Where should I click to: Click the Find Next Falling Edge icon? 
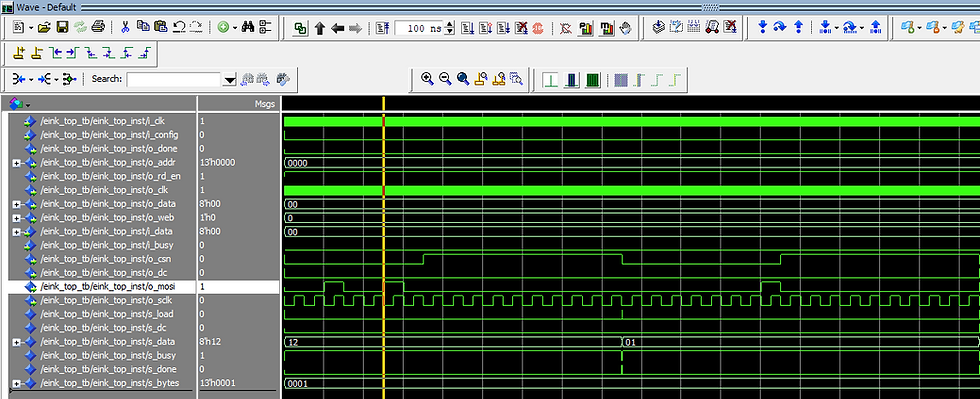coord(109,54)
